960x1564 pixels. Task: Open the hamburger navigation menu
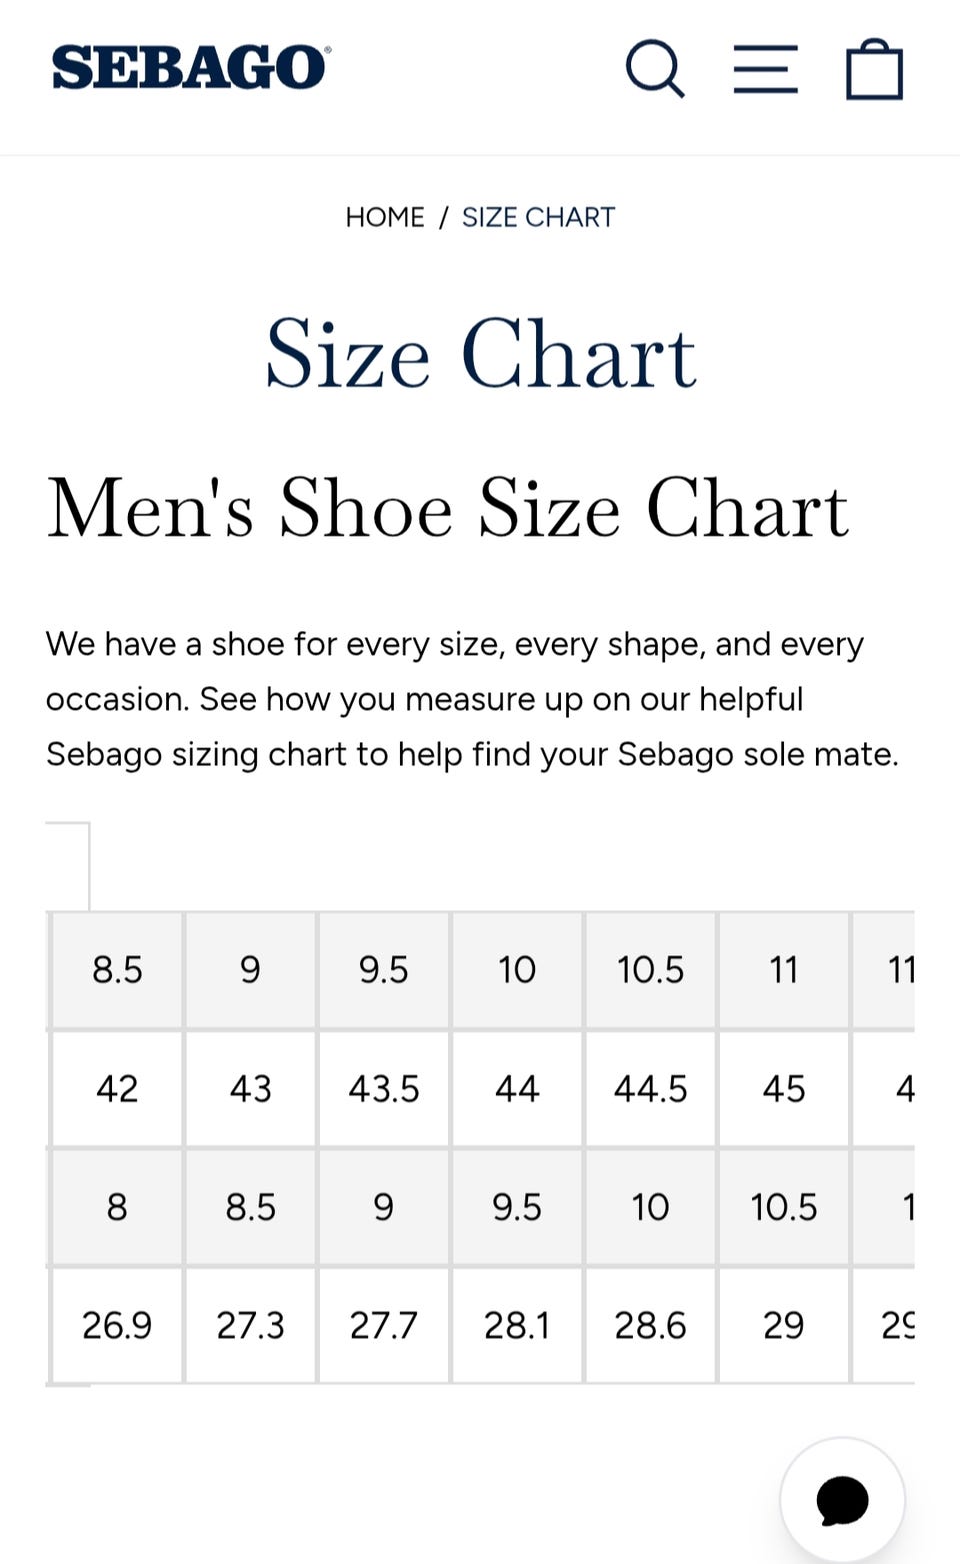765,69
